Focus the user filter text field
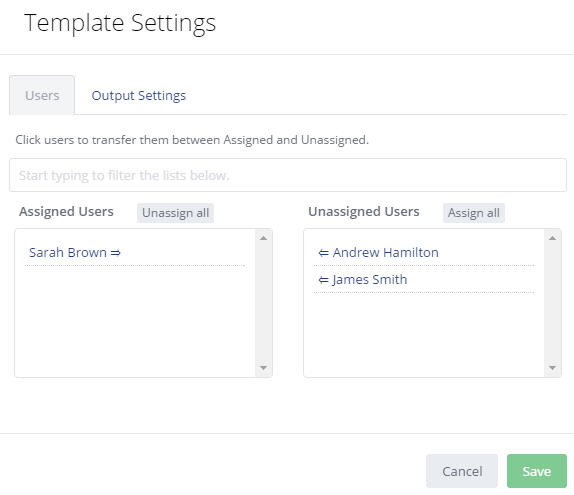This screenshot has height=495, width=574. pos(288,175)
